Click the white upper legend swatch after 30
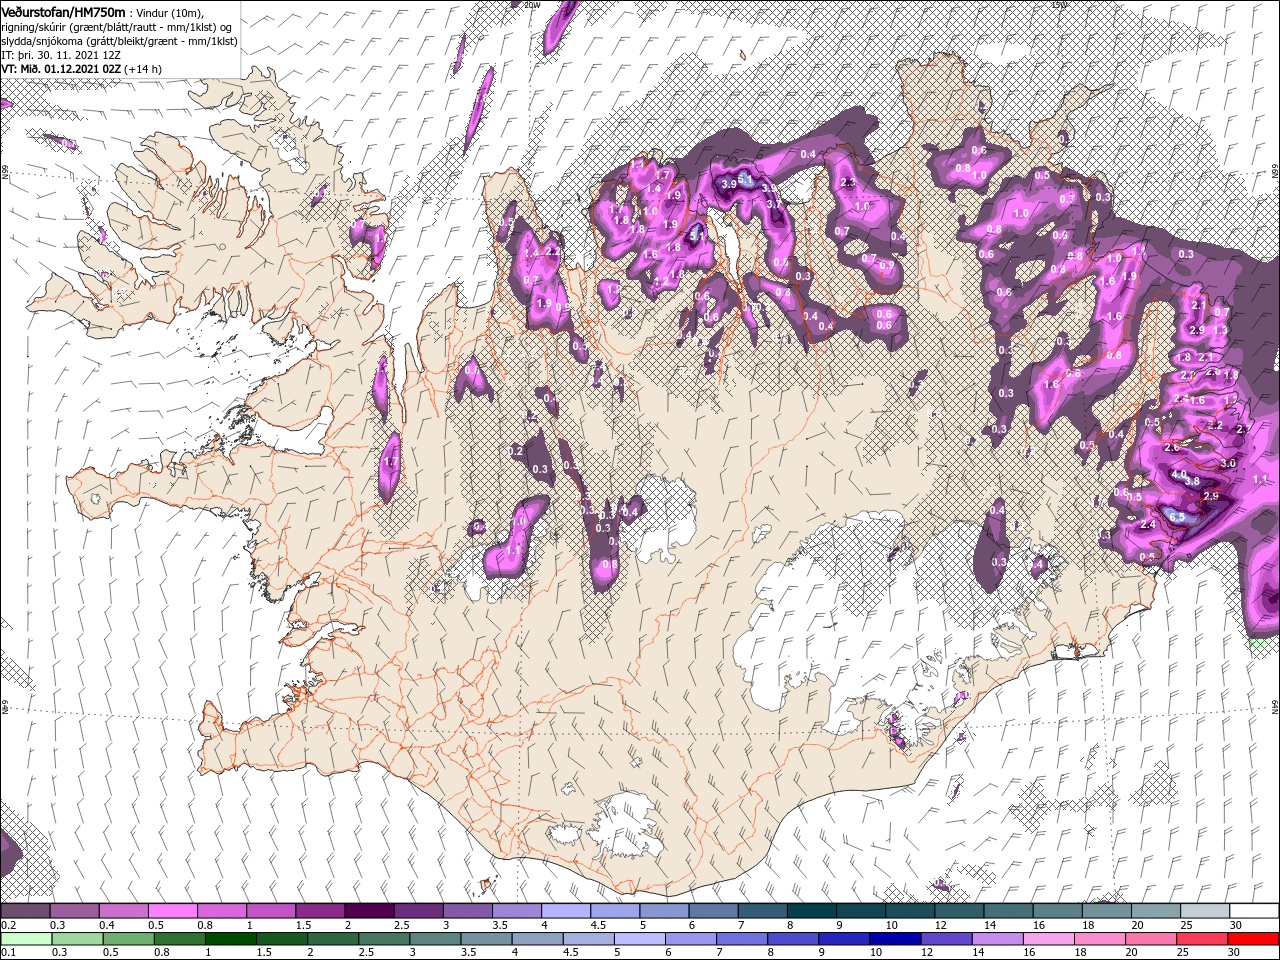The width and height of the screenshot is (1280, 960). click(x=1252, y=911)
